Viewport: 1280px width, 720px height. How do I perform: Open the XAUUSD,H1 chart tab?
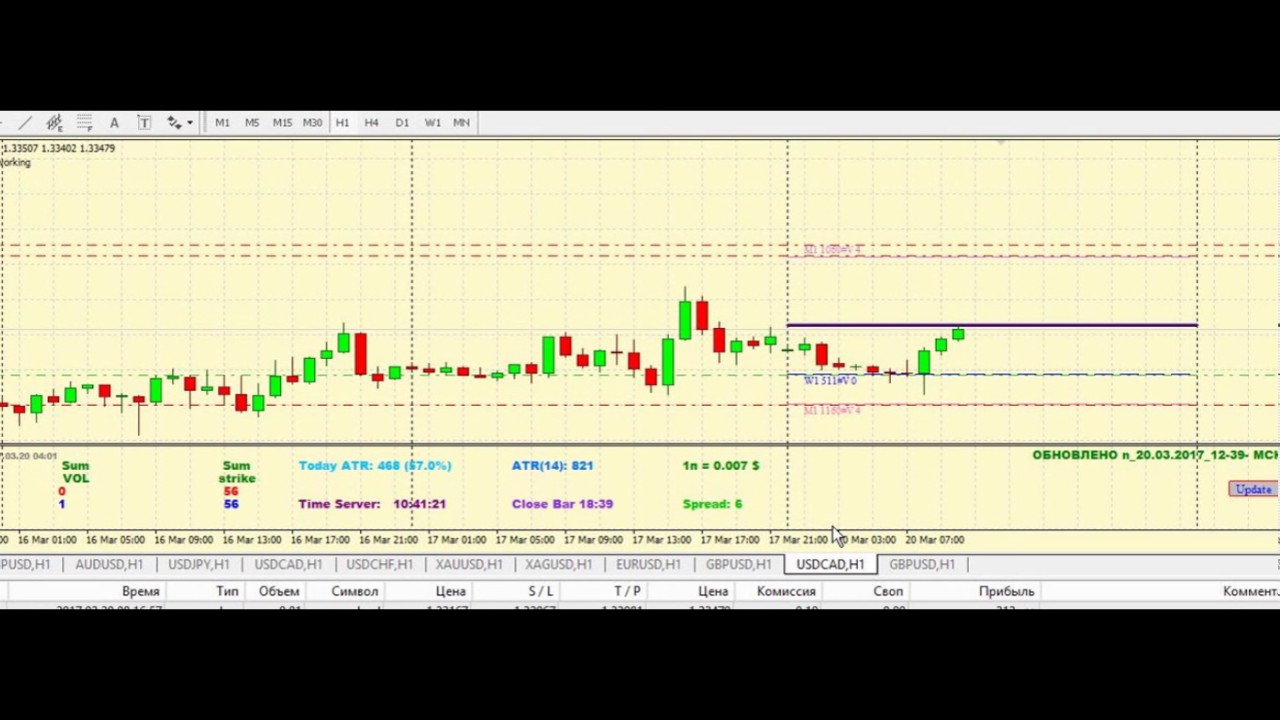coord(468,565)
